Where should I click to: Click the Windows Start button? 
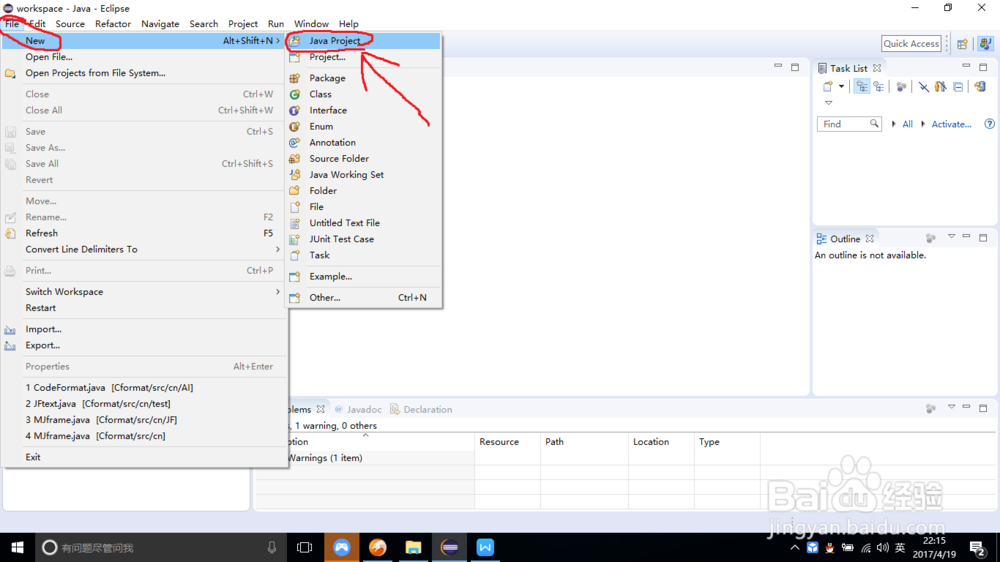tap(17, 547)
